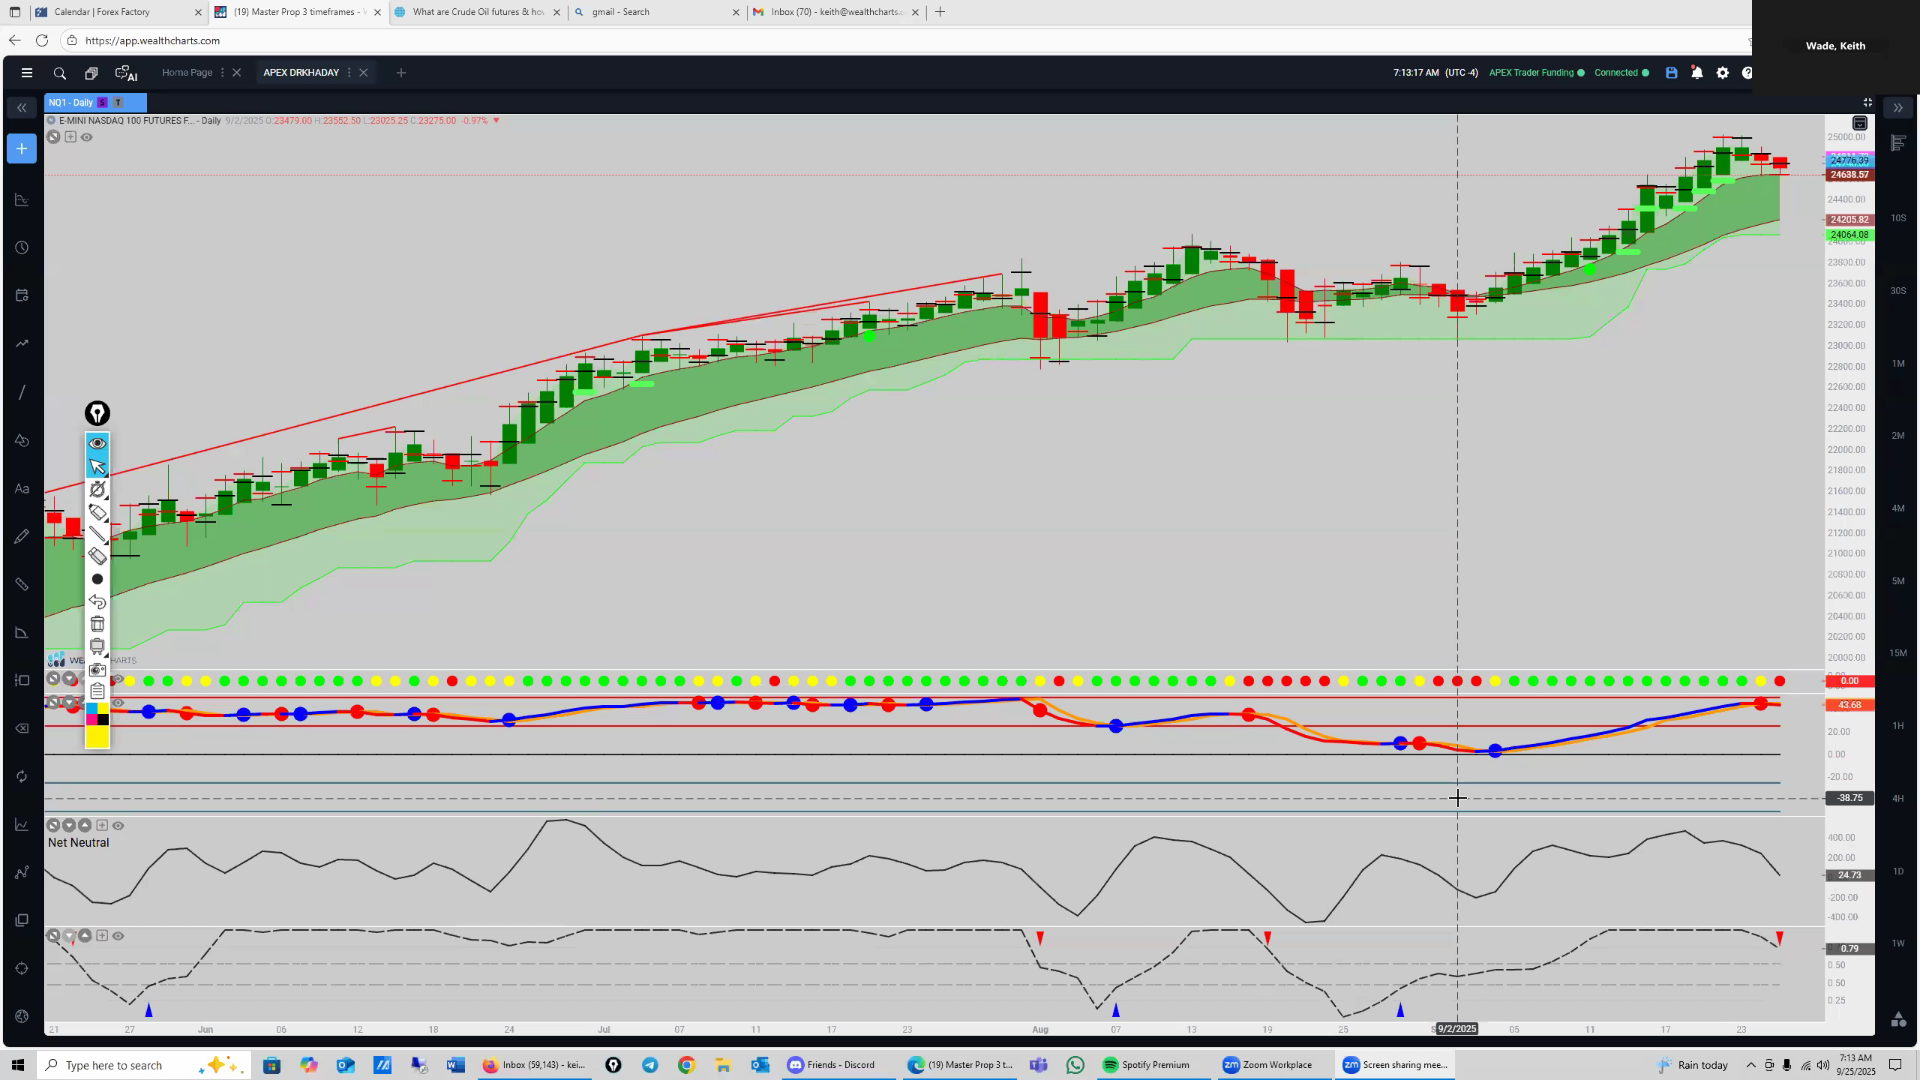Viewport: 1920px width, 1080px height.
Task: Click the search magnifier icon in top bar
Action: [x=60, y=73]
